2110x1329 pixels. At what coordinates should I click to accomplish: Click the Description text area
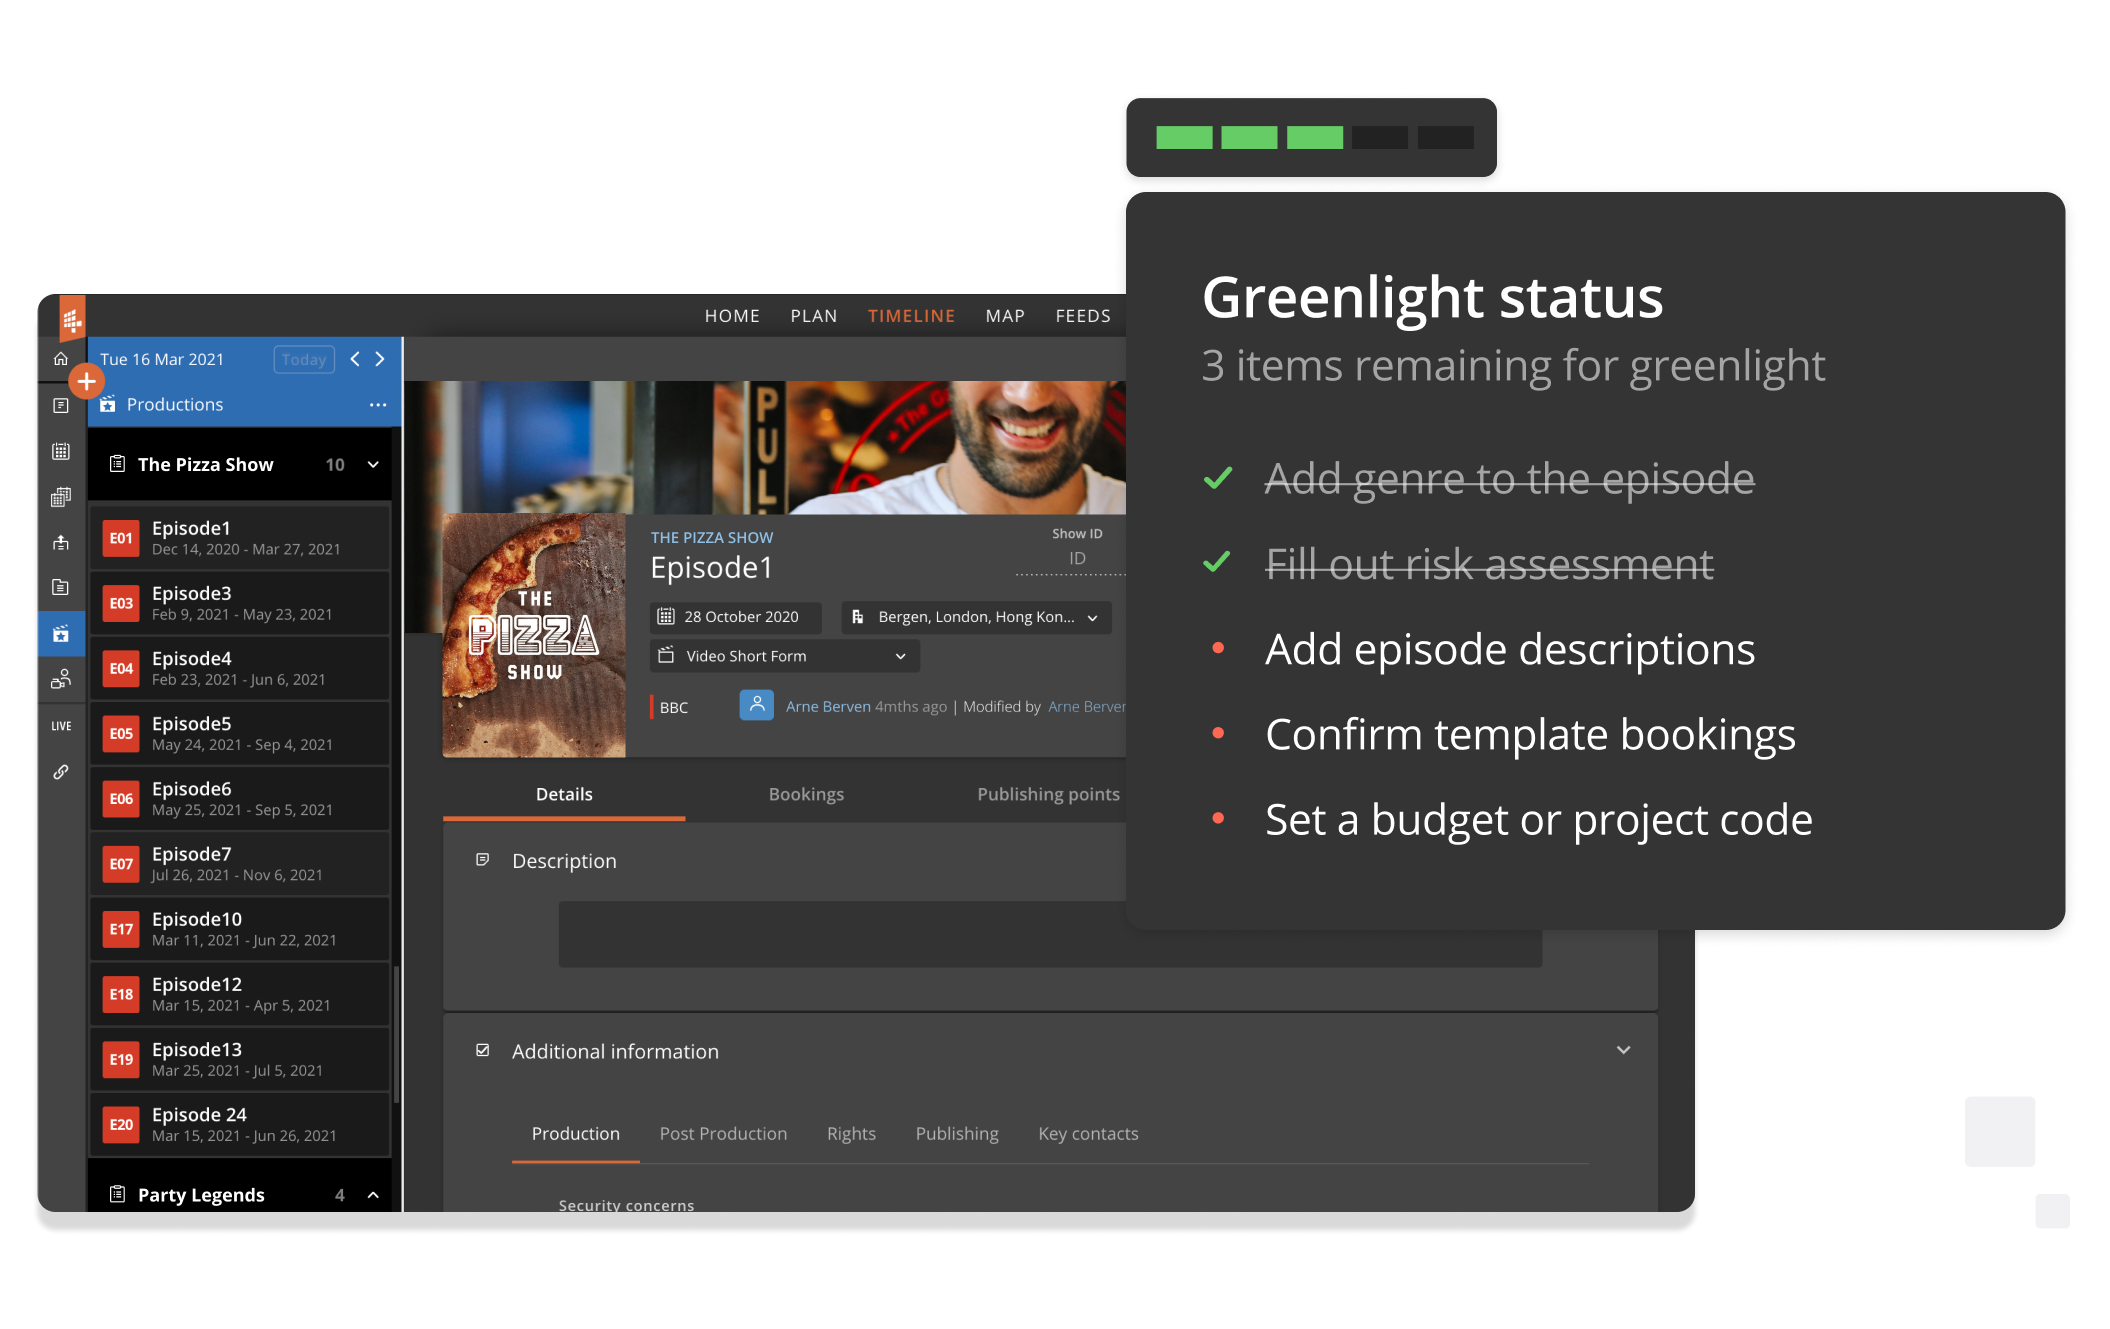tap(1050, 935)
